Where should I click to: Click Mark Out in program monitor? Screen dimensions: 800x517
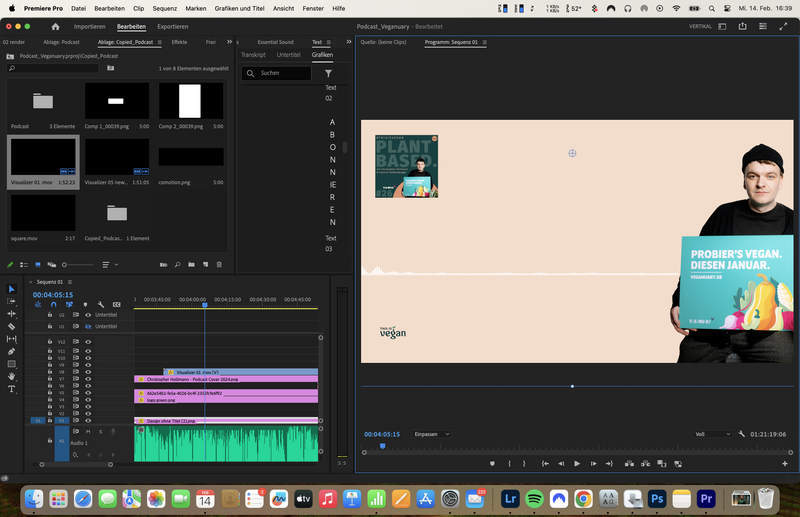pyautogui.click(x=524, y=464)
